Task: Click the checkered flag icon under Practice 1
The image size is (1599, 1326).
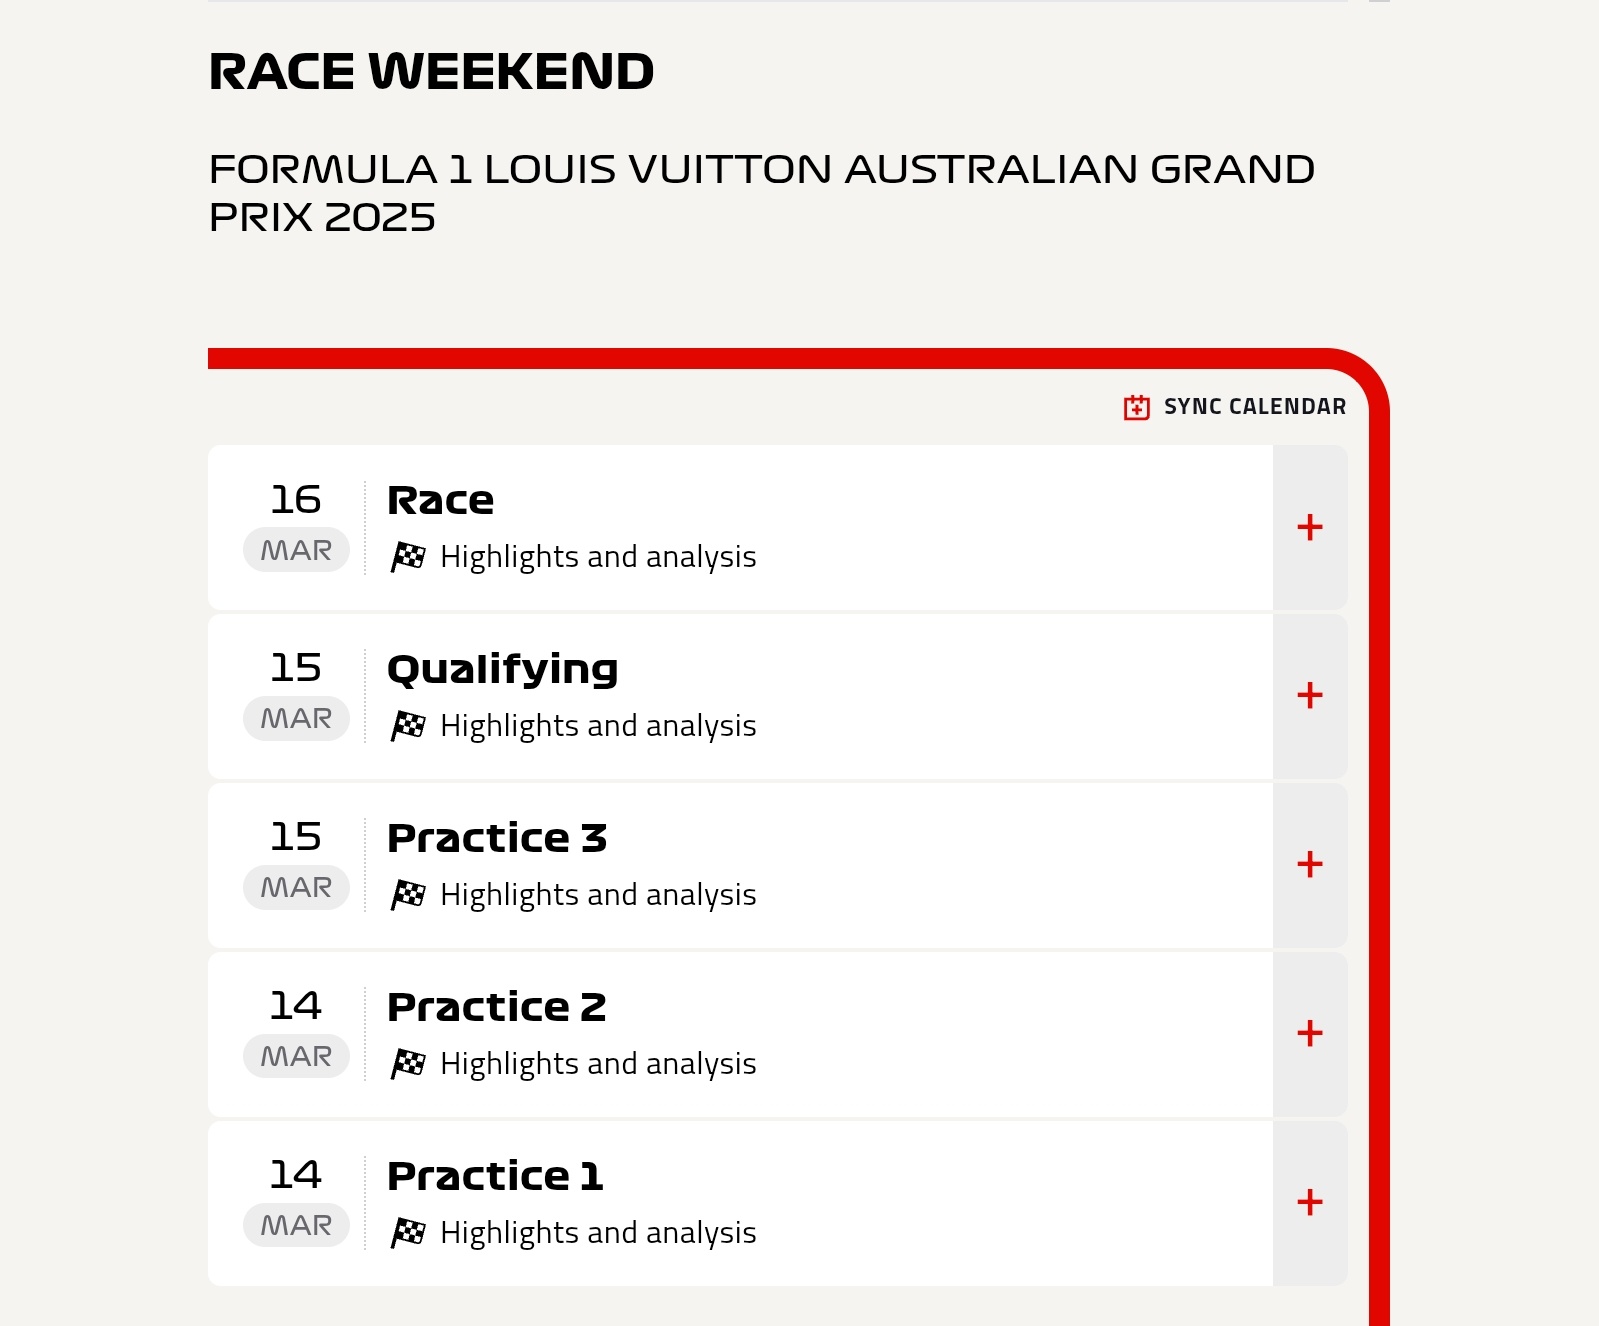Action: tap(408, 1233)
